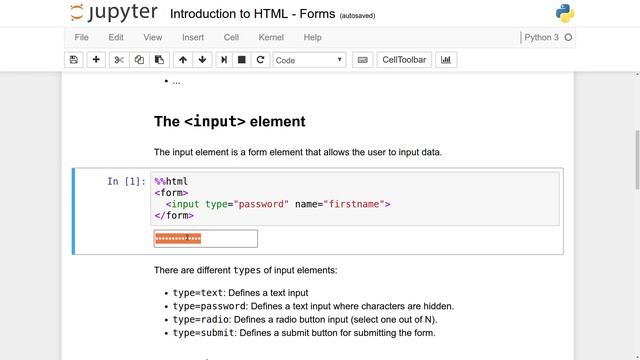The image size is (640, 360).
Task: Click the bar chart toolbar icon
Action: 446,60
